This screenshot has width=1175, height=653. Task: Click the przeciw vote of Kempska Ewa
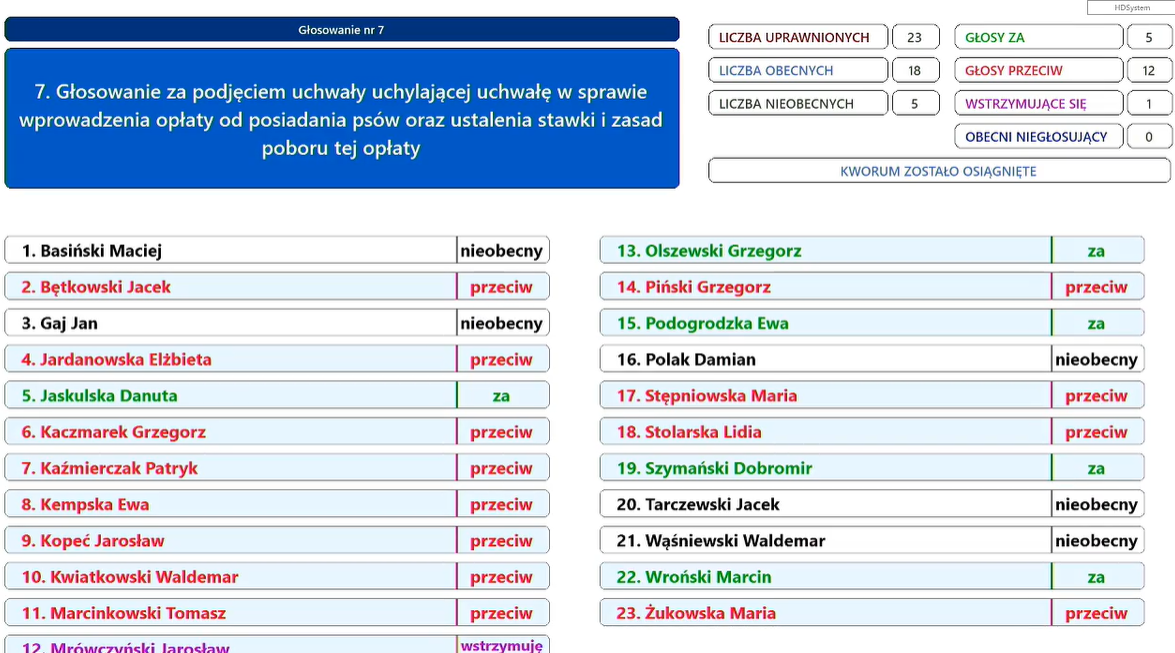pos(502,505)
